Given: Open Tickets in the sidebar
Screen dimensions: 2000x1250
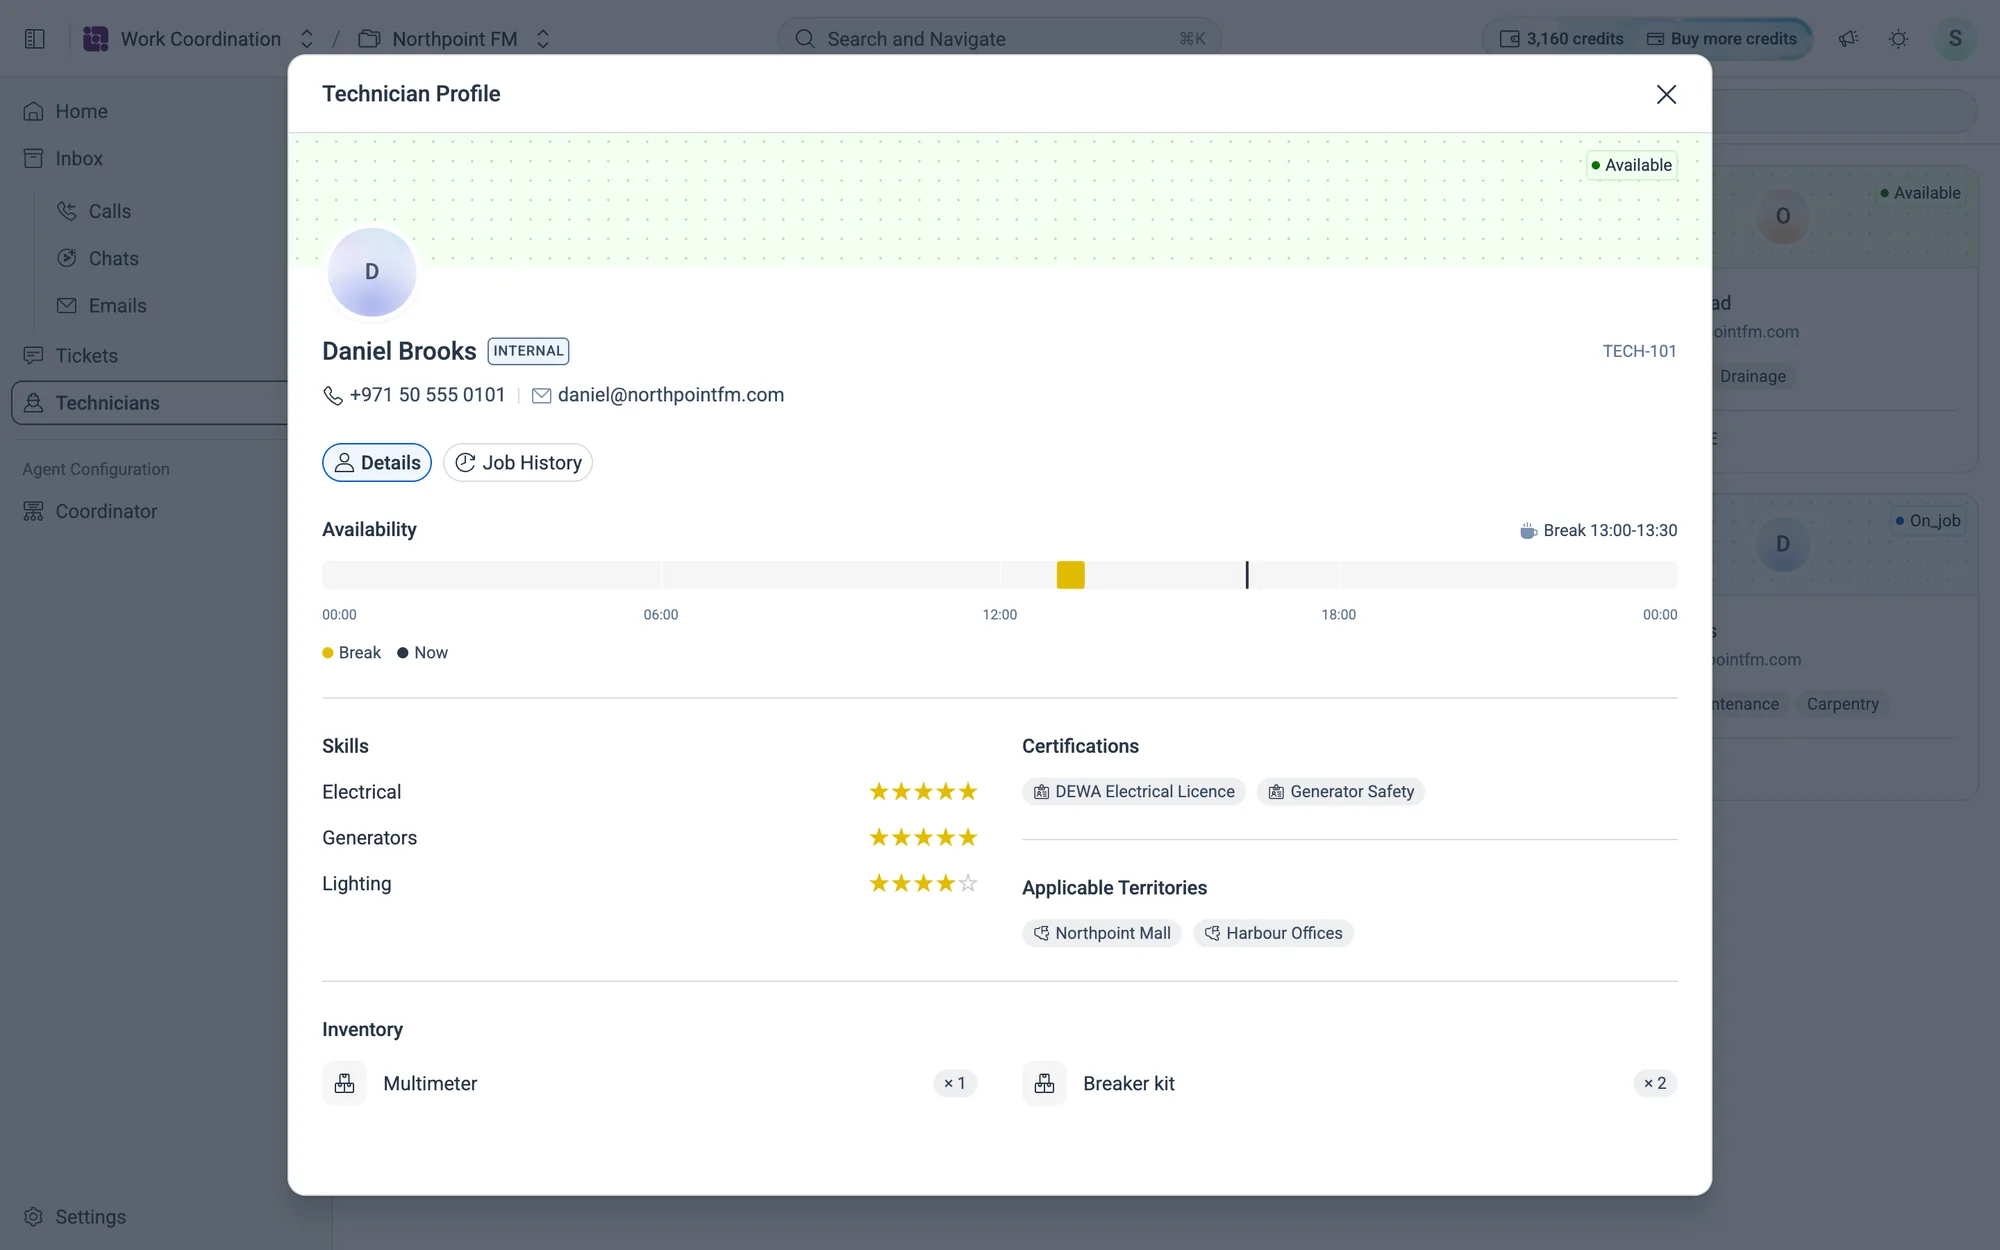Looking at the screenshot, I should click(x=70, y=356).
